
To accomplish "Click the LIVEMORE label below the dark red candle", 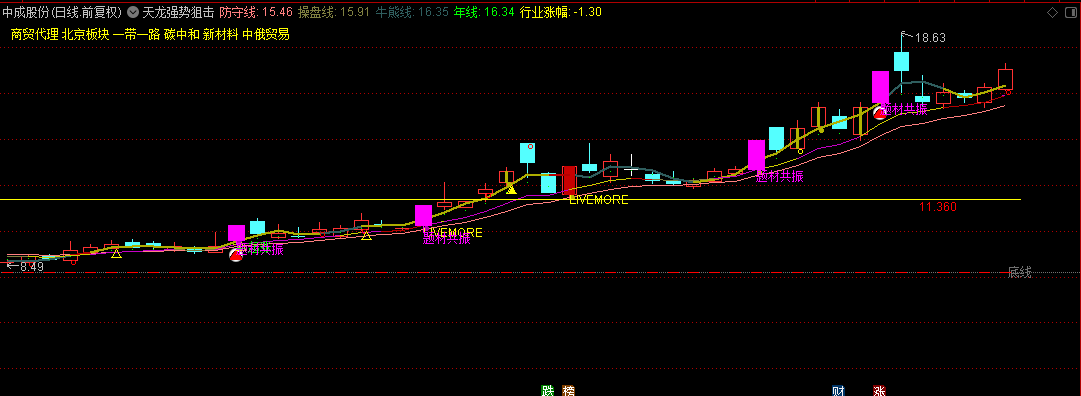I will [598, 200].
